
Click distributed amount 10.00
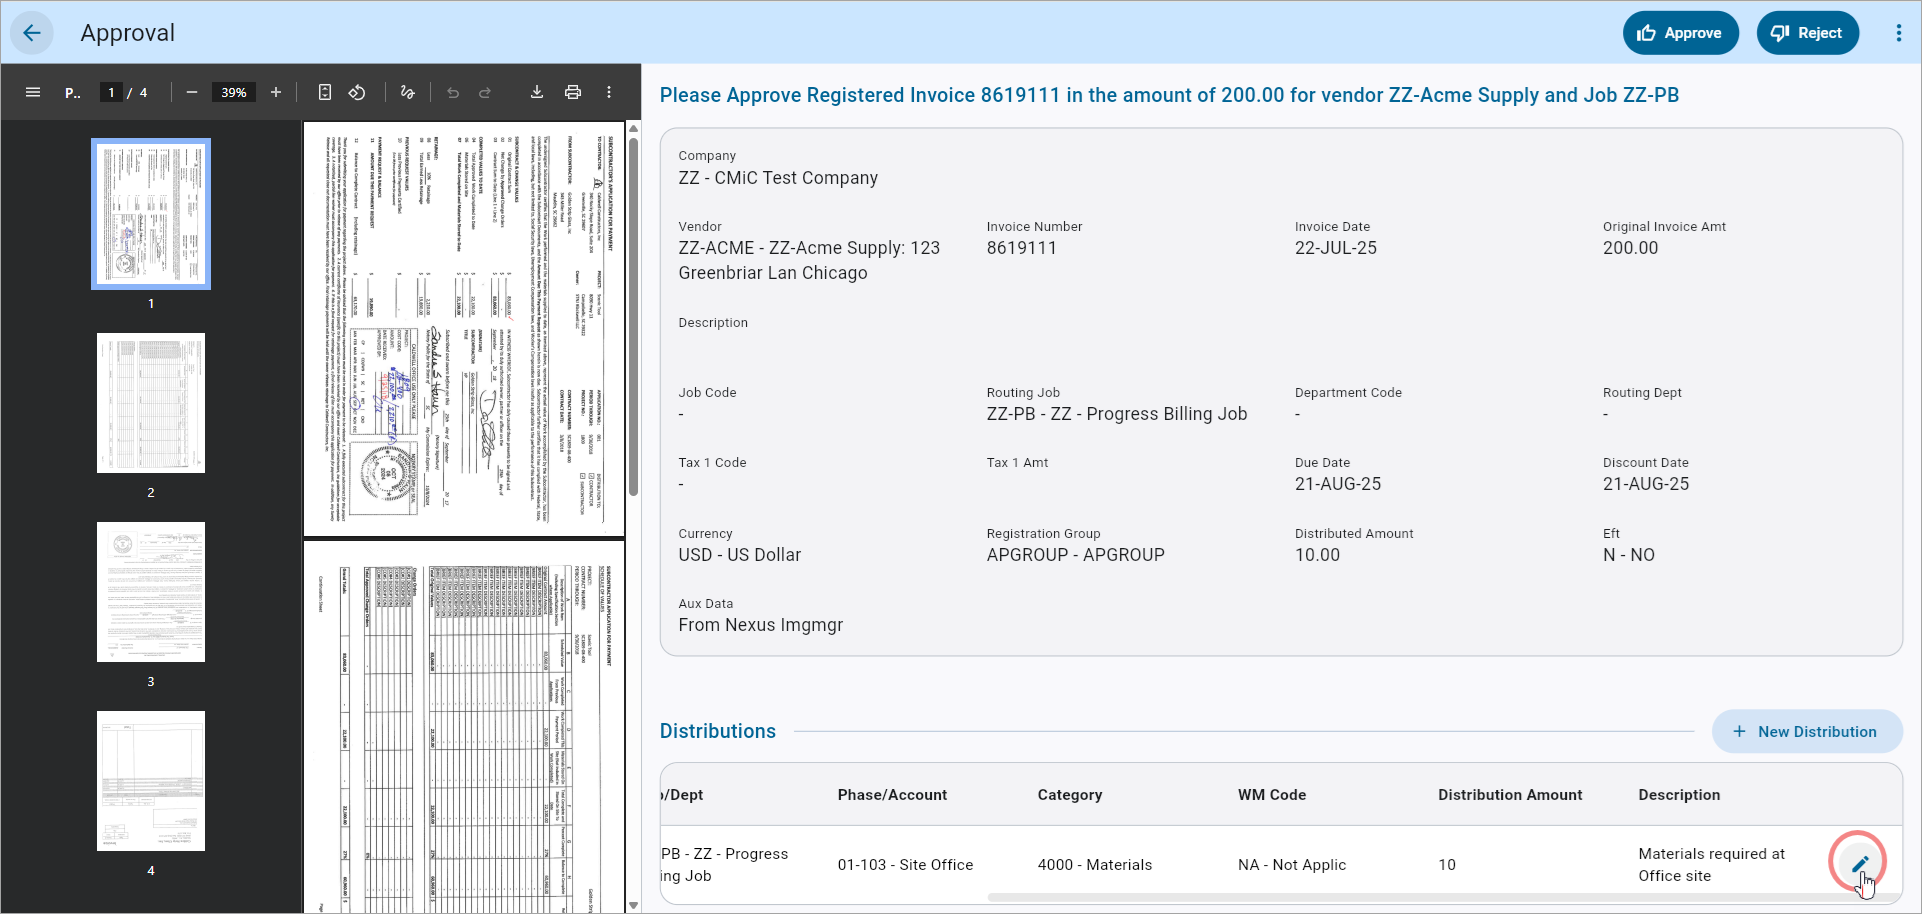[1317, 555]
